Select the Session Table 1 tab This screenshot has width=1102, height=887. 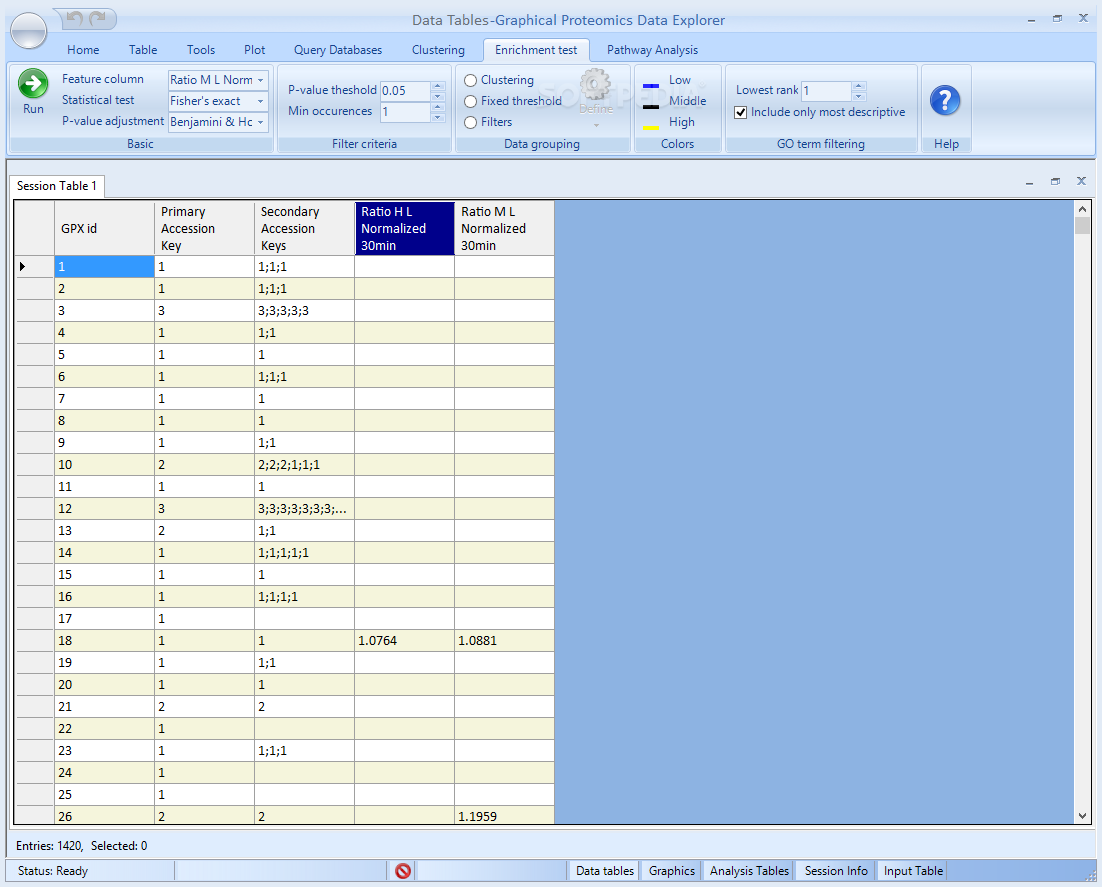coord(57,186)
